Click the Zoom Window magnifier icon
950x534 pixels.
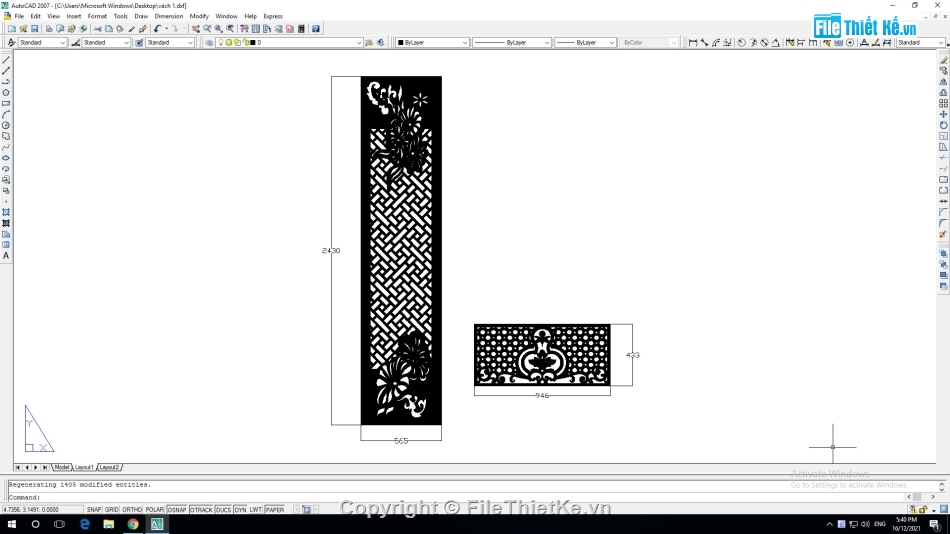[x=219, y=28]
